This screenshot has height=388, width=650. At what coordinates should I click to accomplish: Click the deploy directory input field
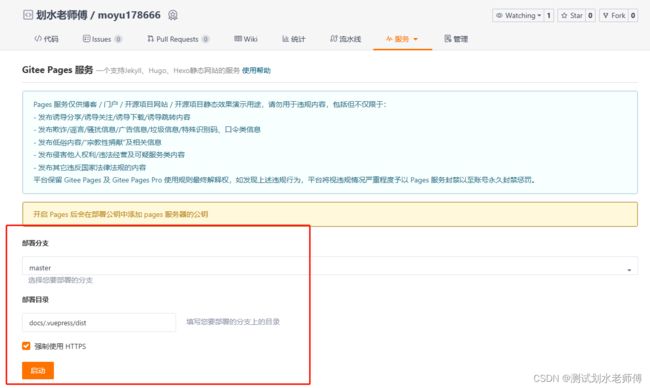click(99, 323)
